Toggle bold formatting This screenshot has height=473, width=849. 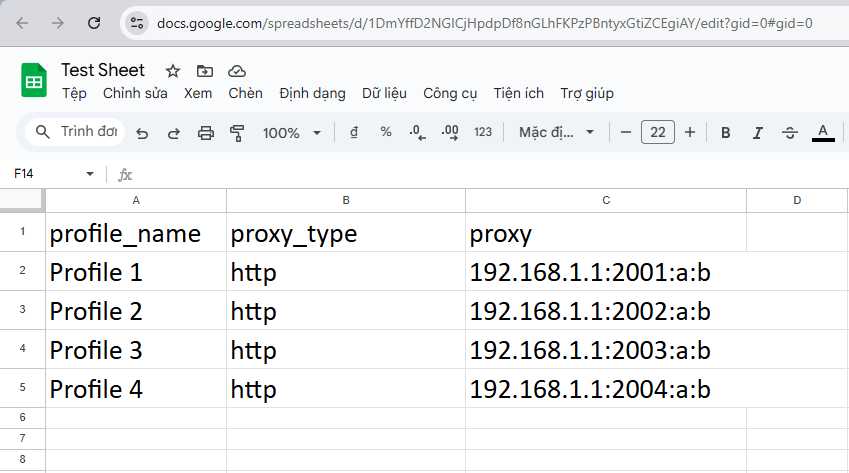[726, 133]
